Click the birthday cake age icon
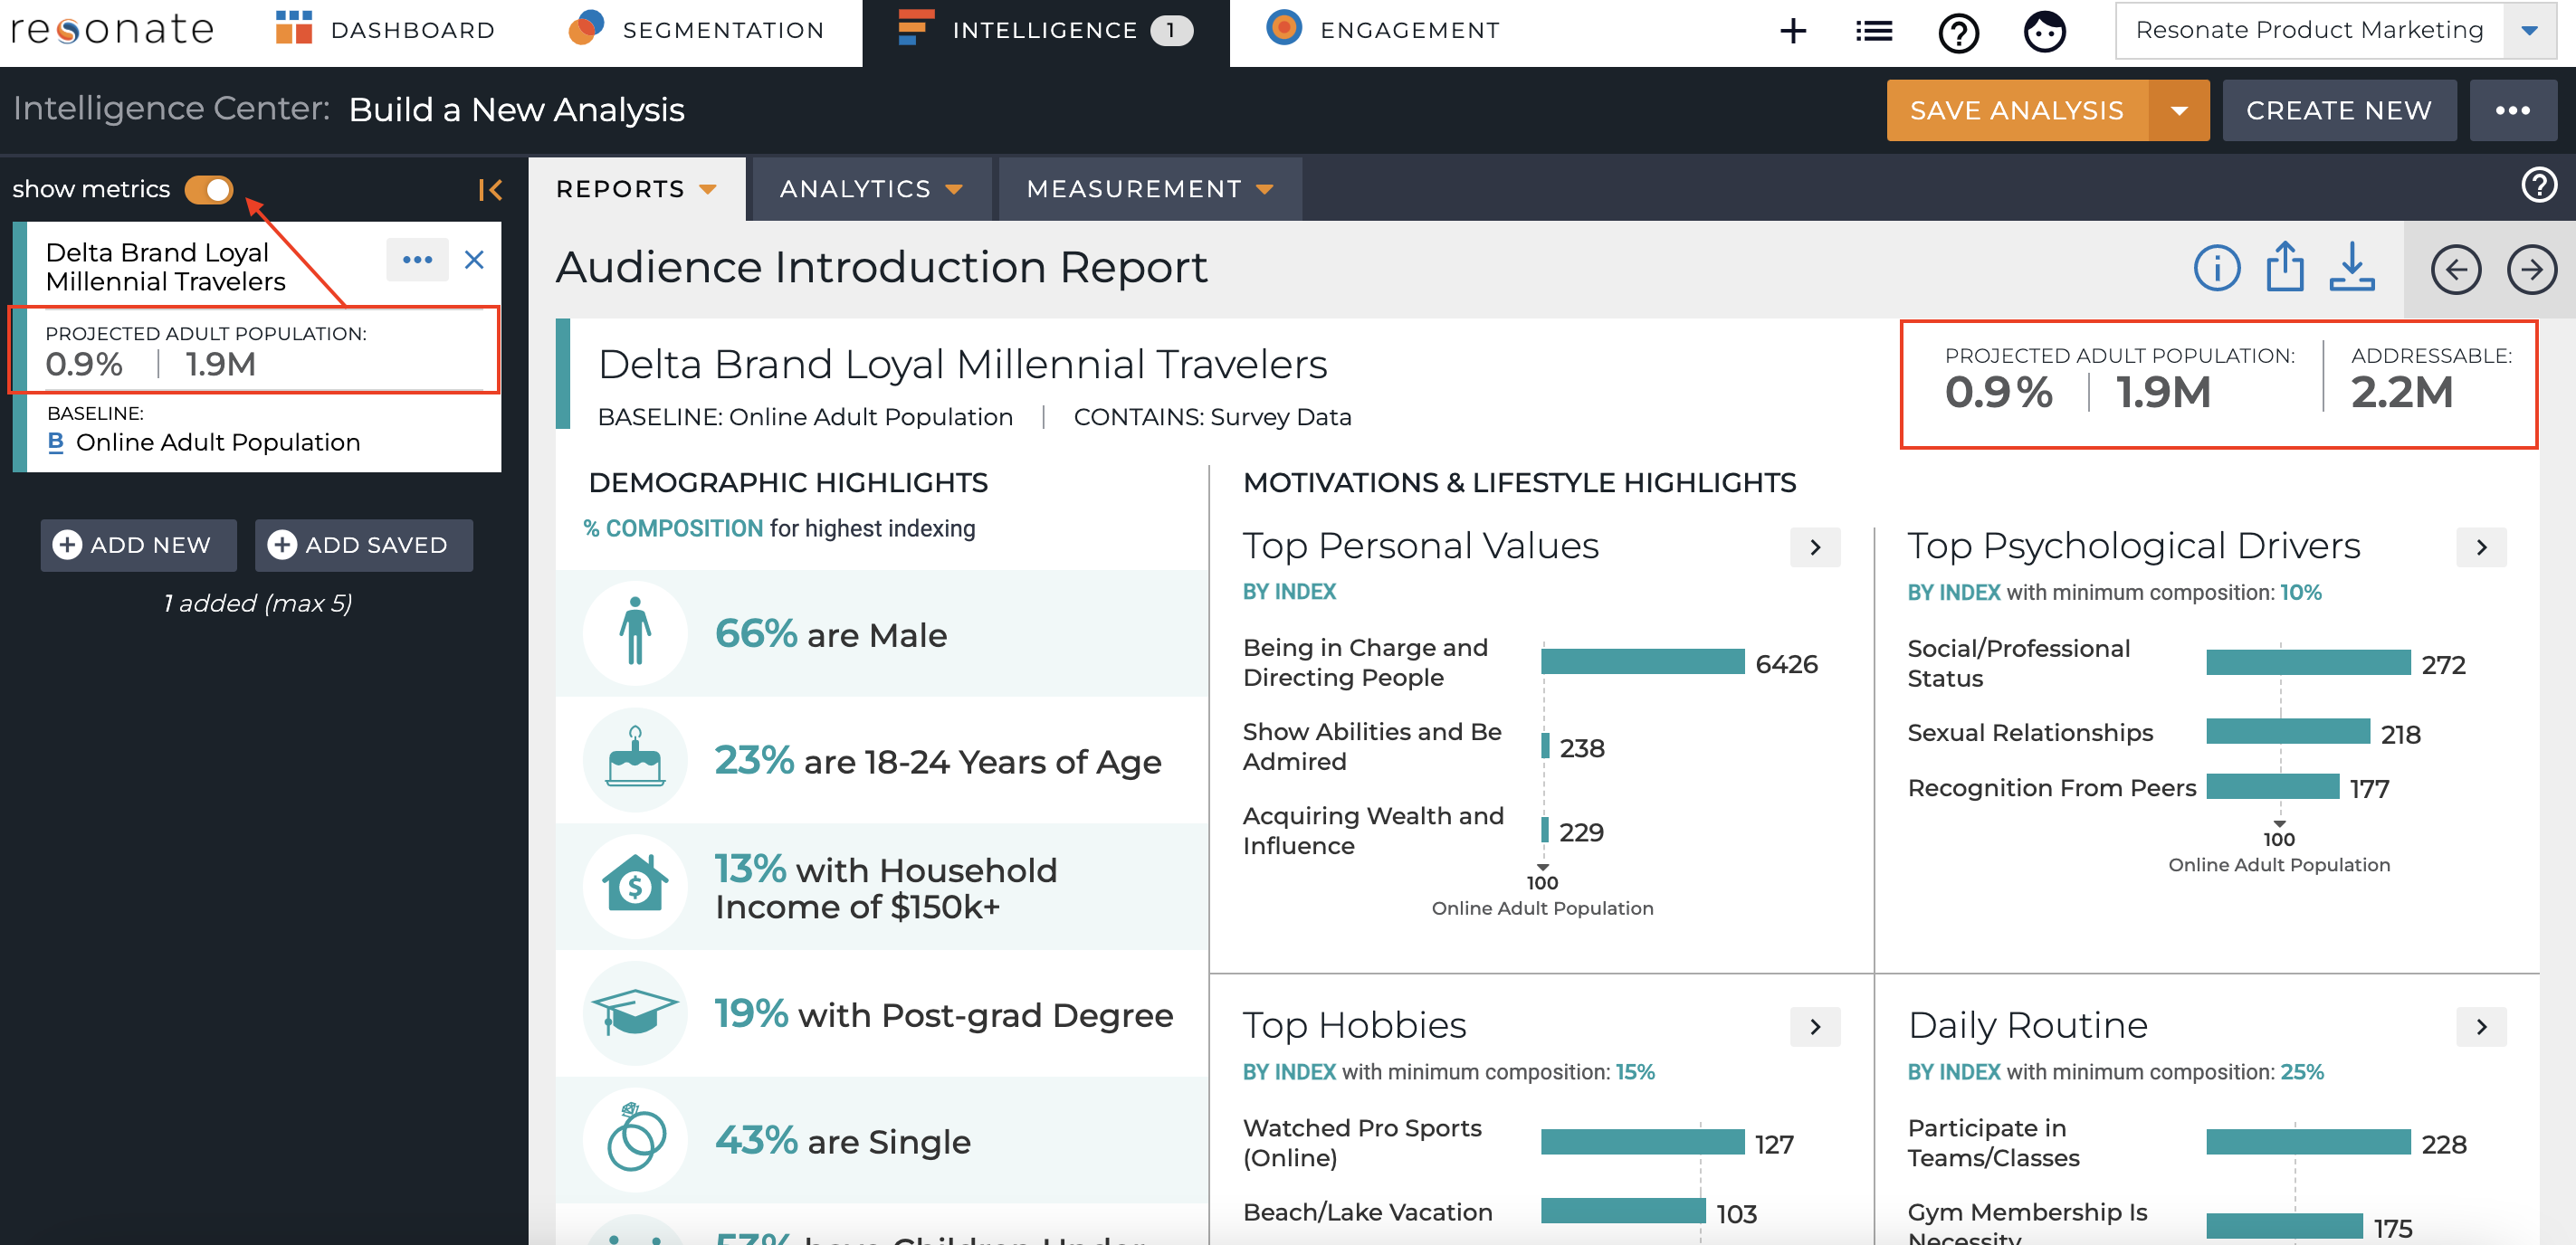Screen dimensions: 2576x1245 [635, 760]
